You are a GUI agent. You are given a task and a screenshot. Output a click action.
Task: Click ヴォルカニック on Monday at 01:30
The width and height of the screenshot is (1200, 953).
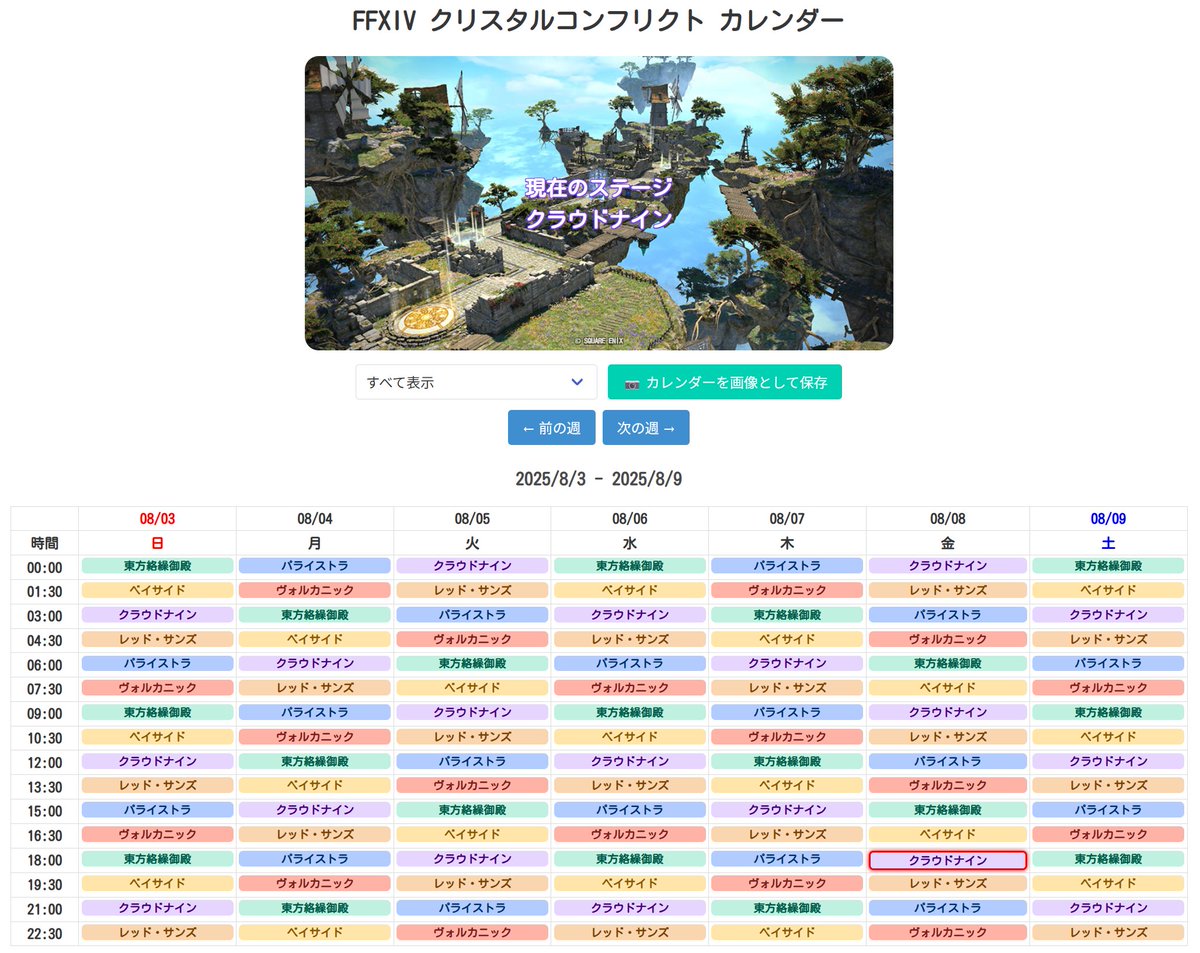315,590
